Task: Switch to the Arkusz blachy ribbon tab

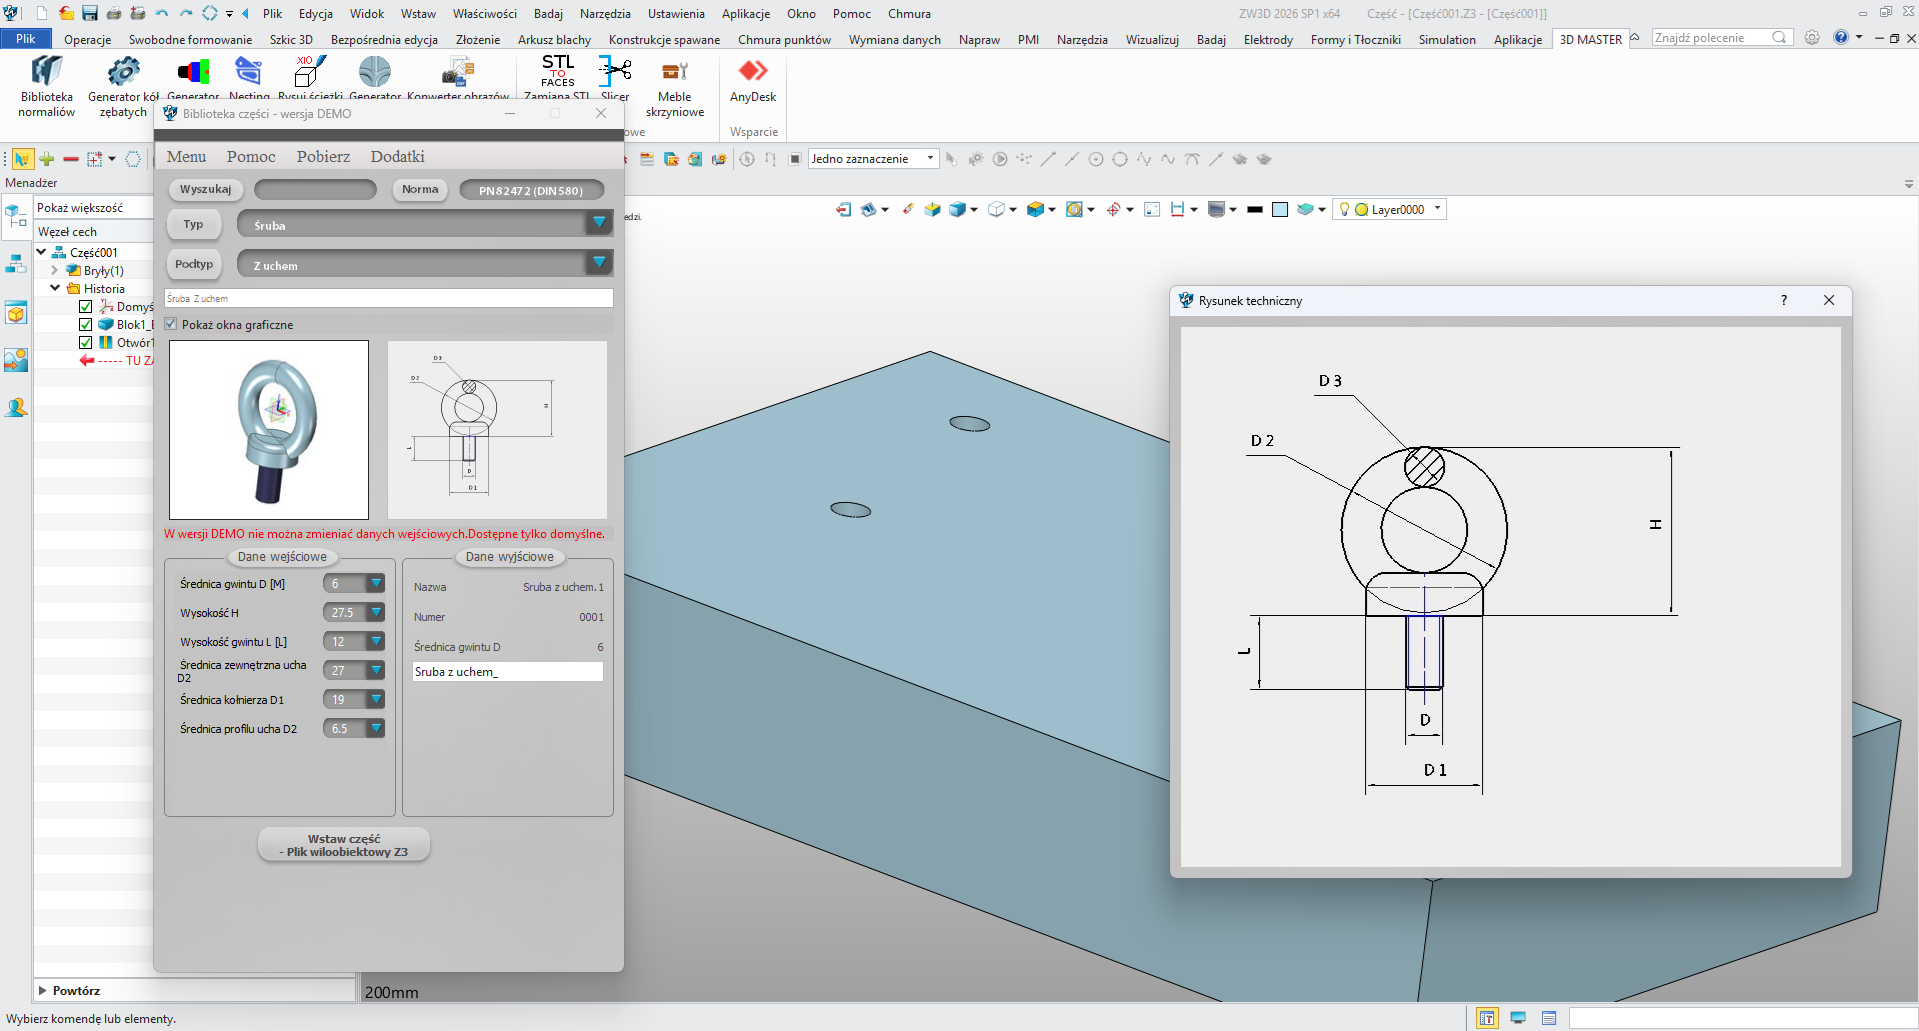Action: [554, 40]
